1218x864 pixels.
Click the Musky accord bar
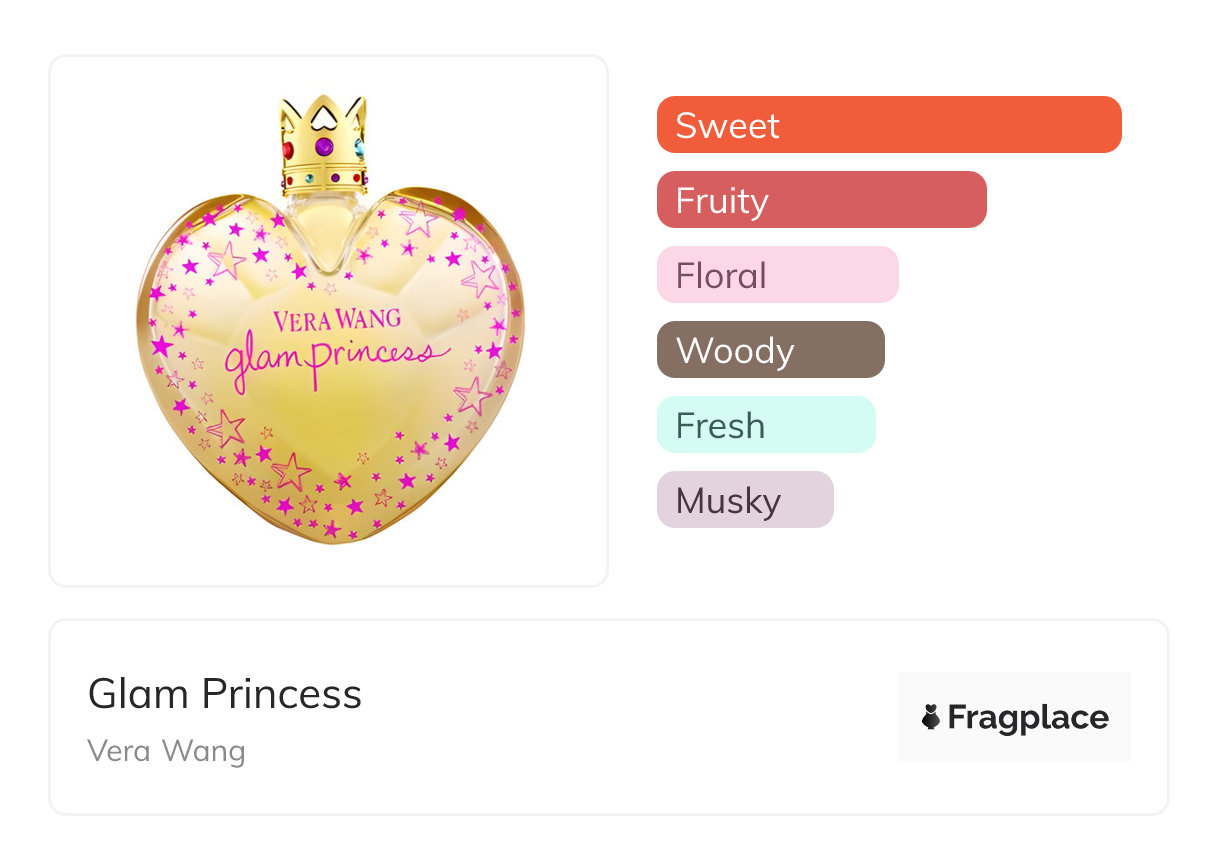point(744,500)
